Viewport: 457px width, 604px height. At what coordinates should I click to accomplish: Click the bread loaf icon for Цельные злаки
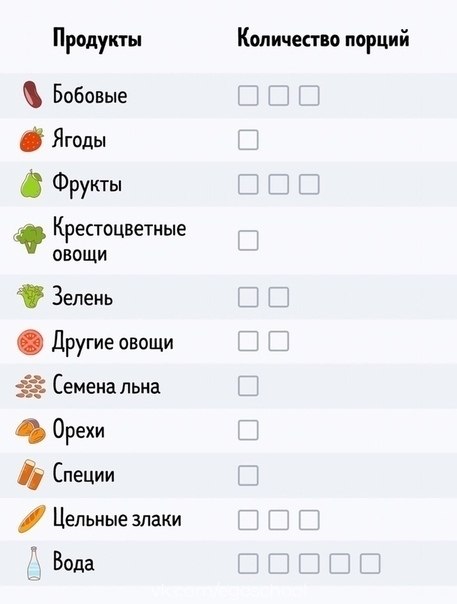click(32, 519)
